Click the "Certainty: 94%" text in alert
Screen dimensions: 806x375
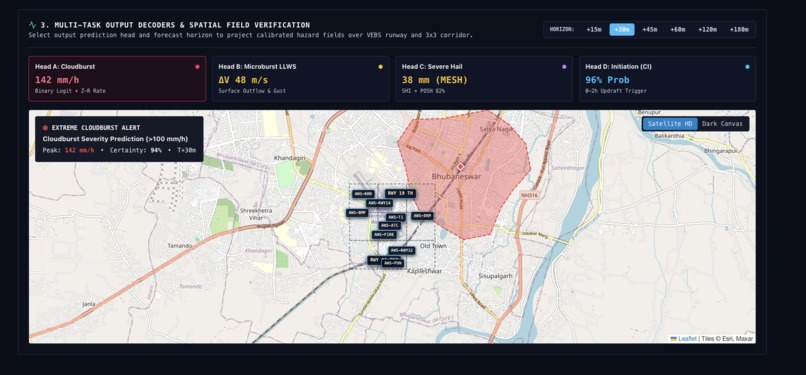click(136, 150)
